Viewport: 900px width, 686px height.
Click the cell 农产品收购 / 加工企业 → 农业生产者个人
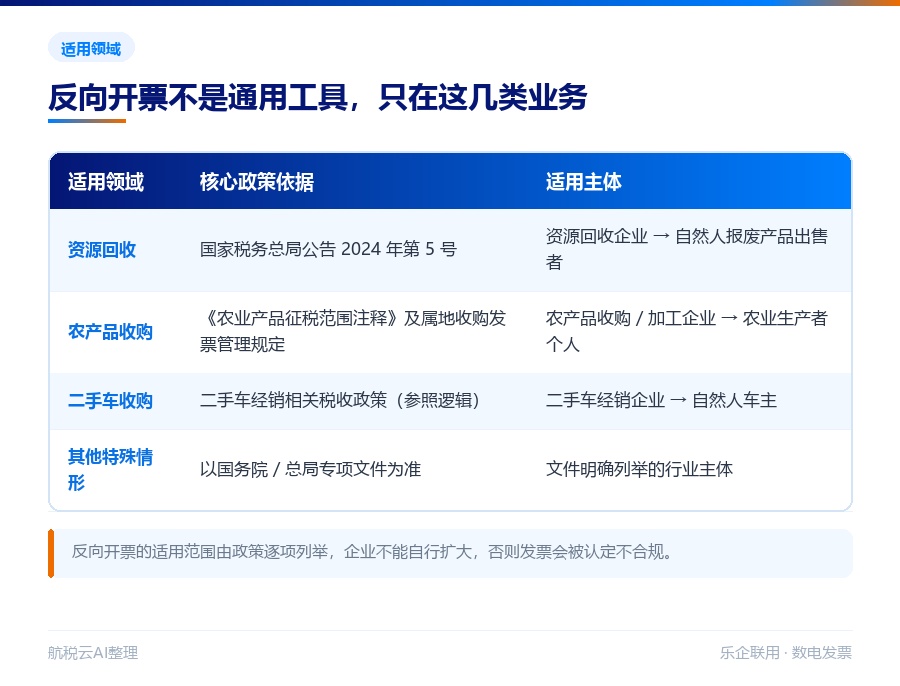coord(686,331)
